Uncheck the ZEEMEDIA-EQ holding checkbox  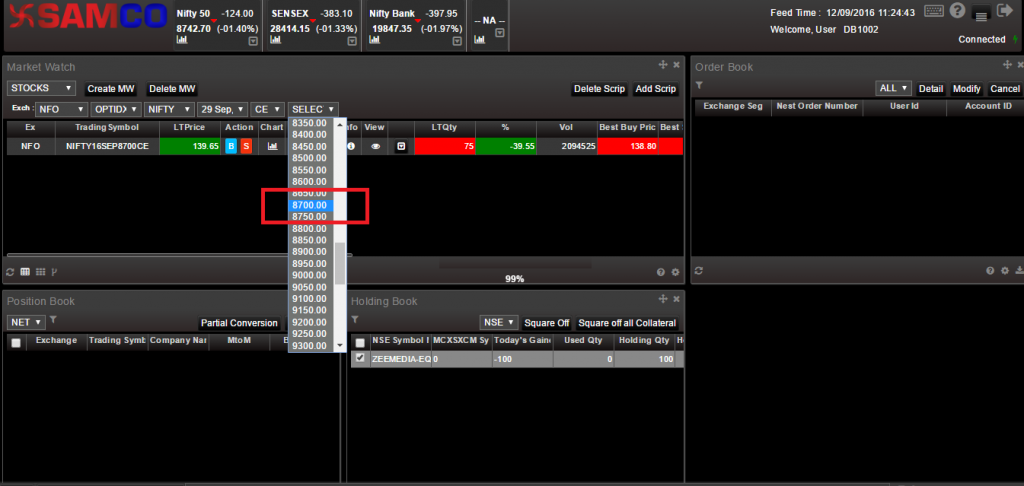click(360, 358)
